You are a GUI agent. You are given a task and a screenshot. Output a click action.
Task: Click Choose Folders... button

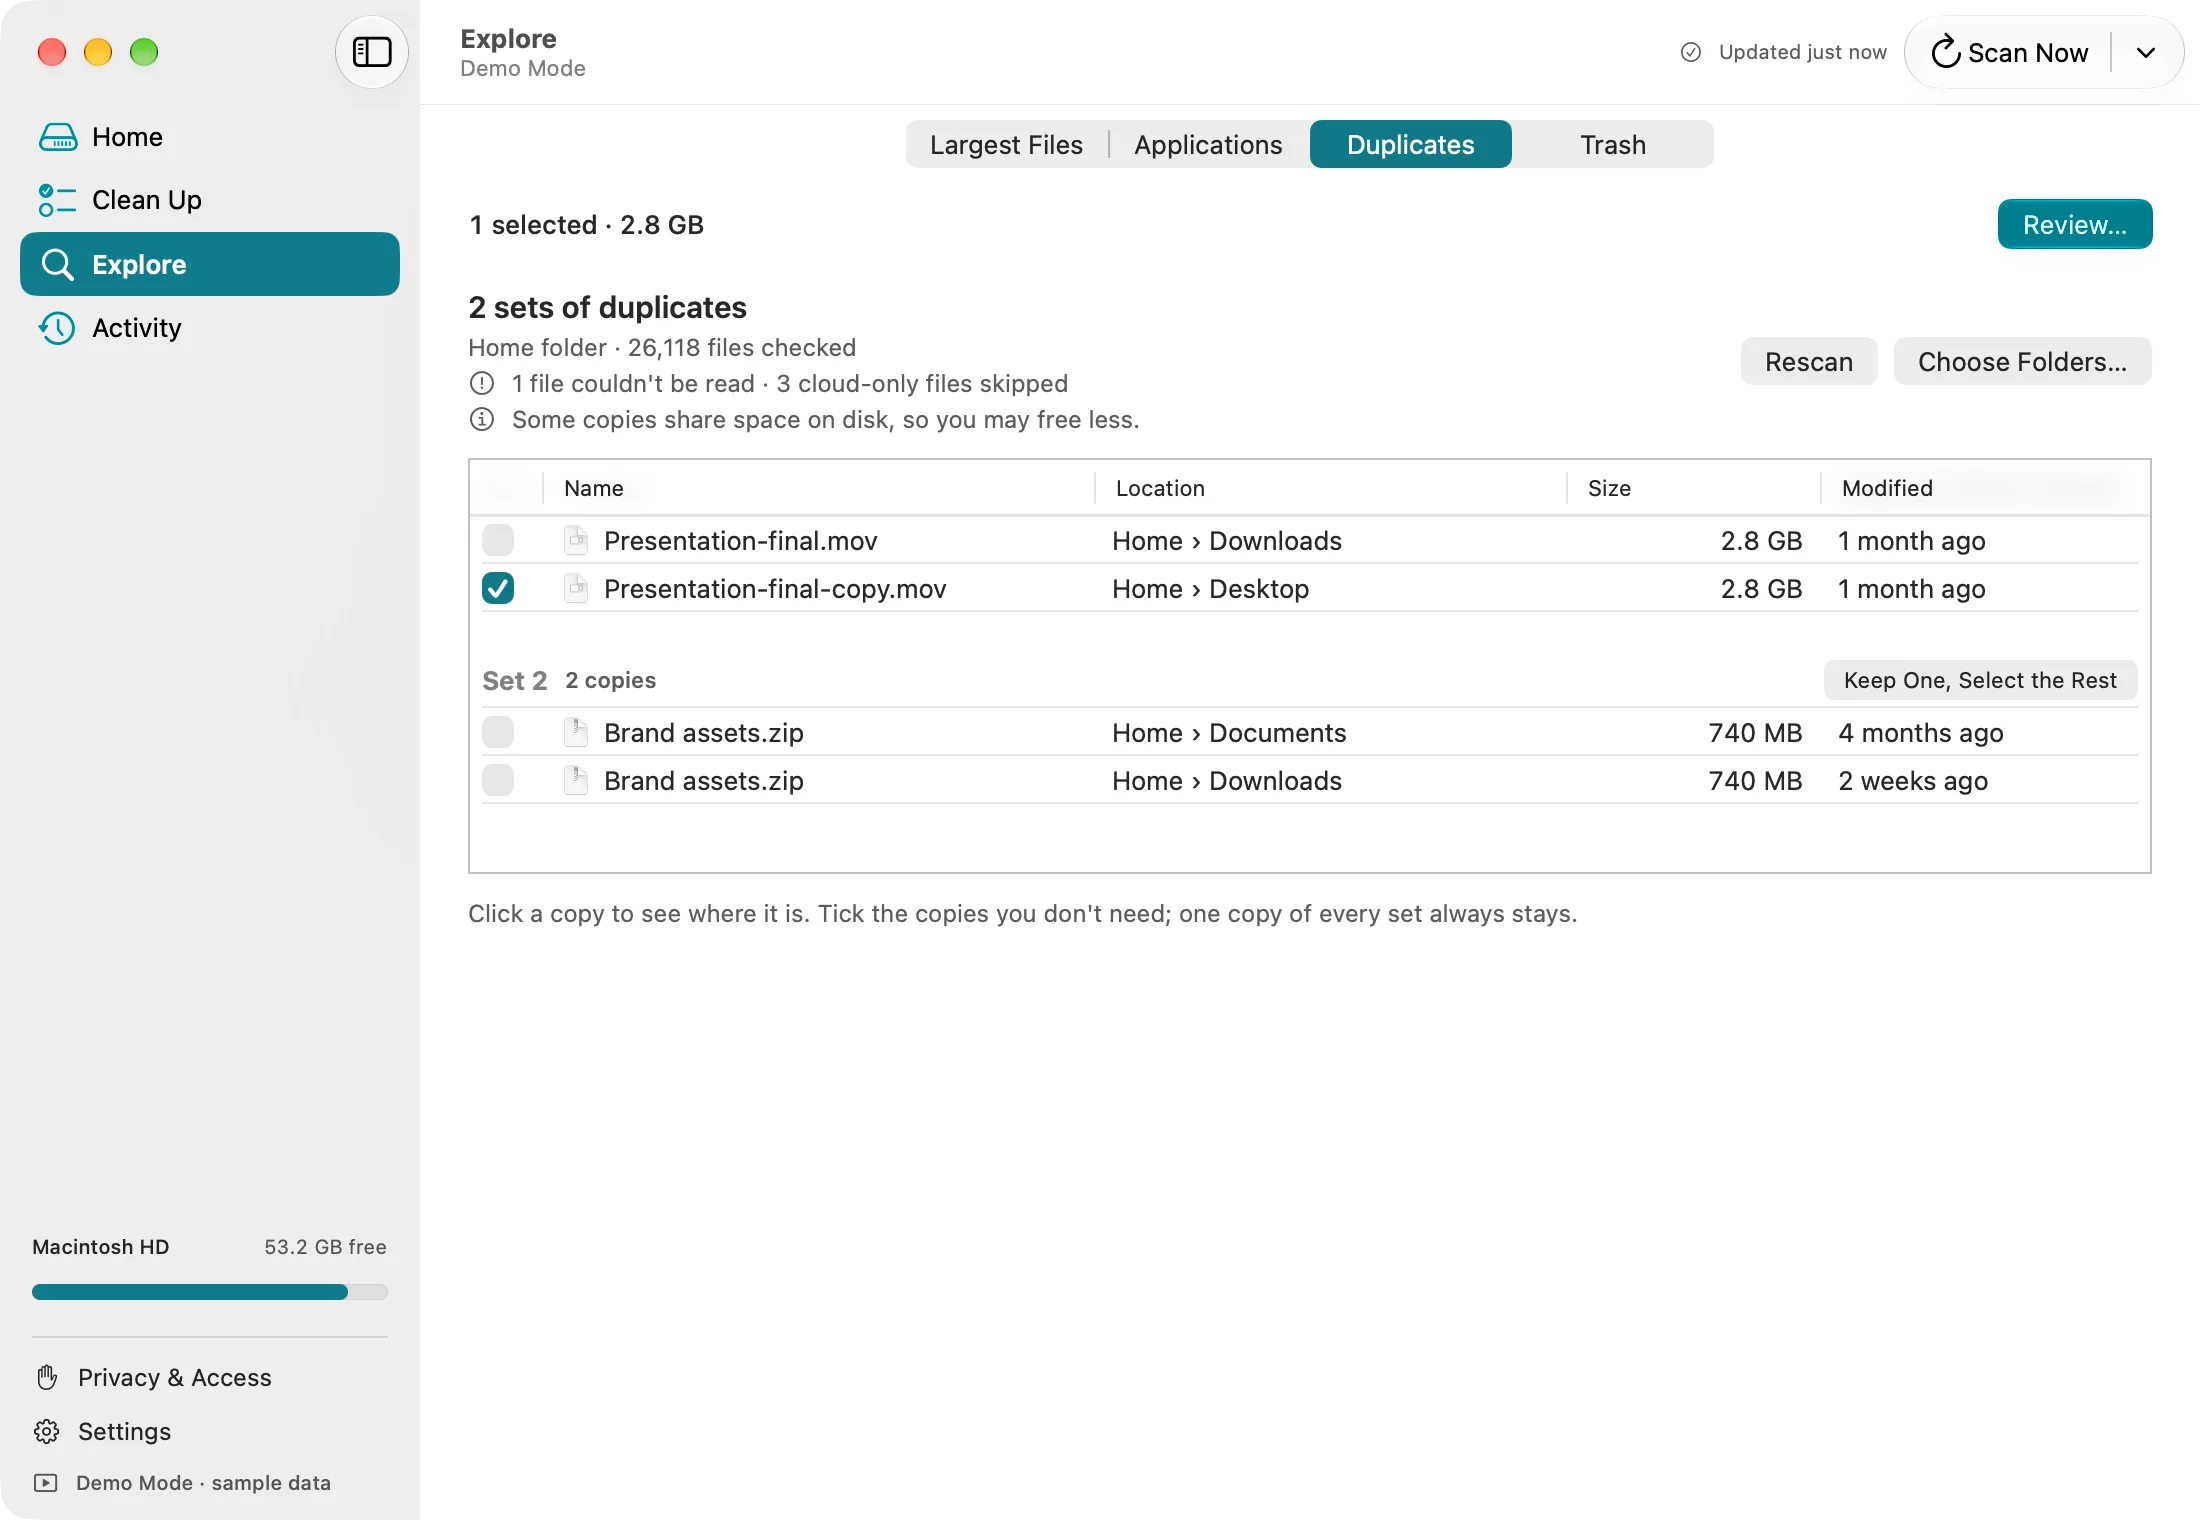pyautogui.click(x=2022, y=361)
